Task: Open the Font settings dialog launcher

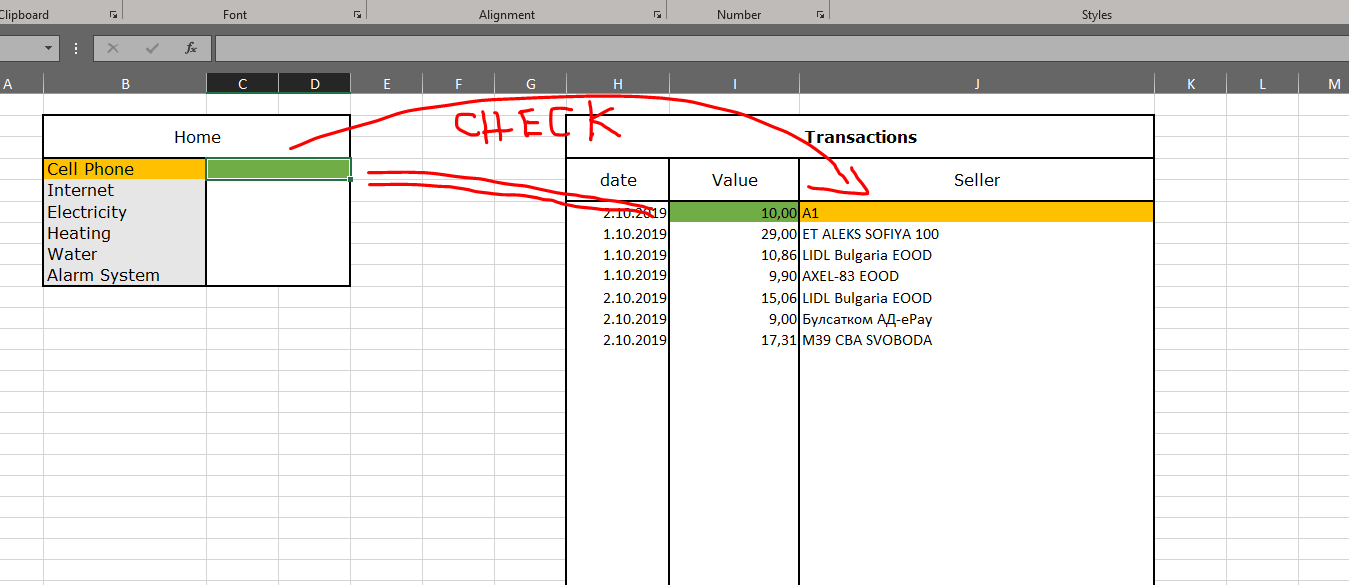Action: pyautogui.click(x=357, y=13)
